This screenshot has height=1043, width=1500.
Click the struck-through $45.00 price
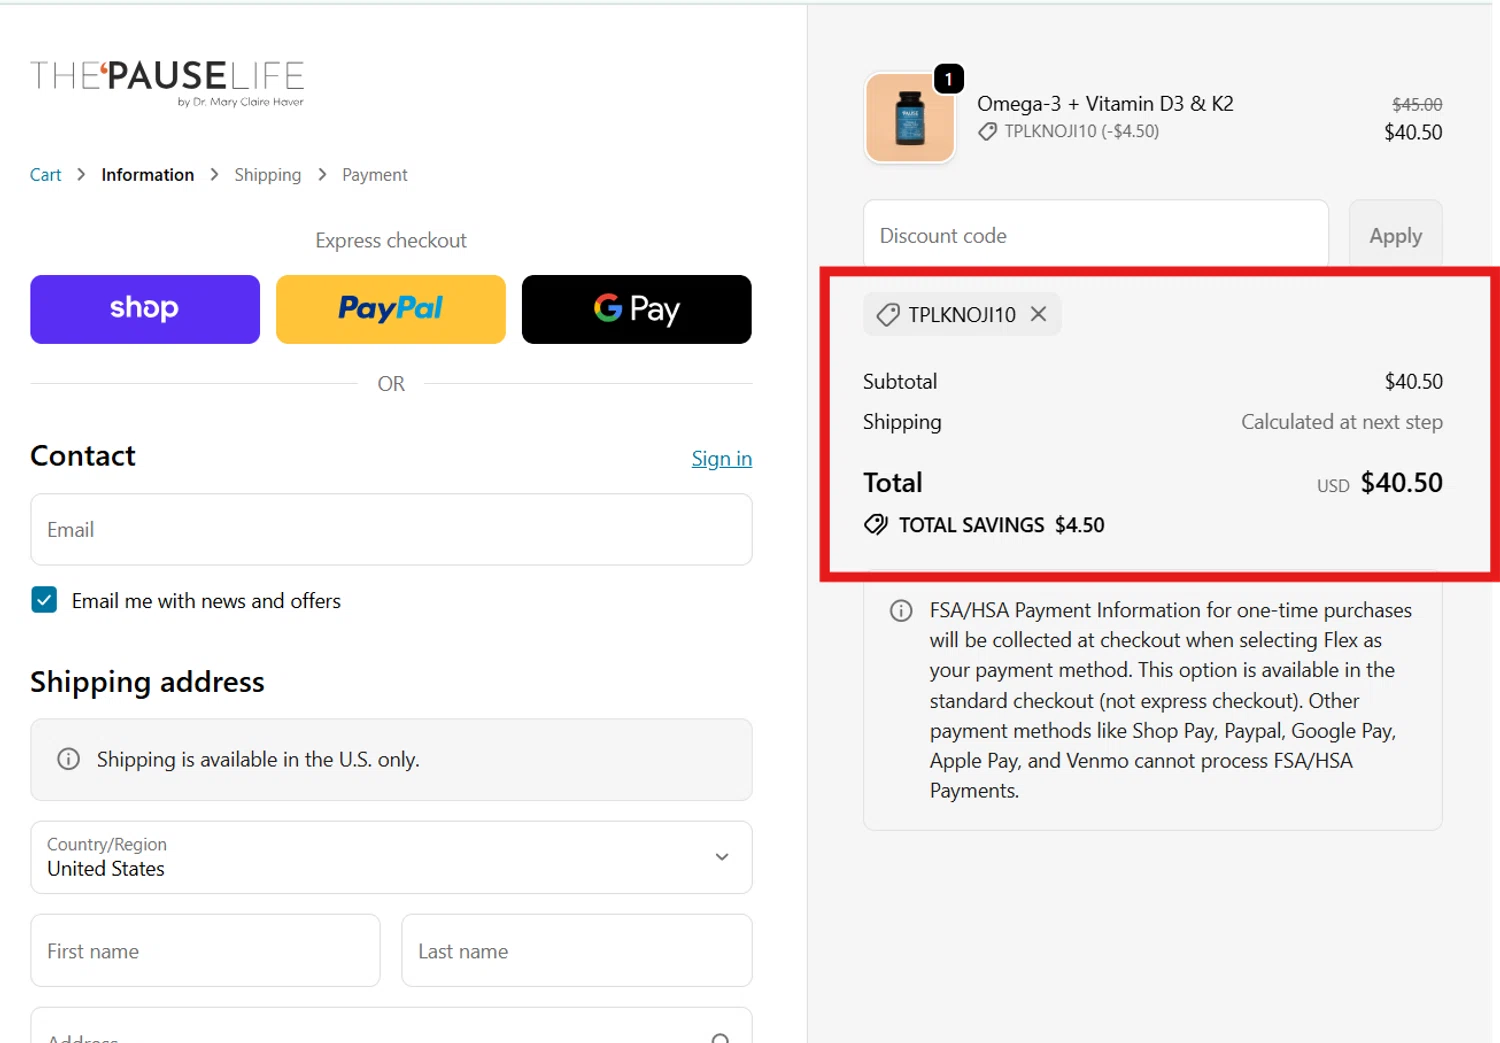[1417, 105]
